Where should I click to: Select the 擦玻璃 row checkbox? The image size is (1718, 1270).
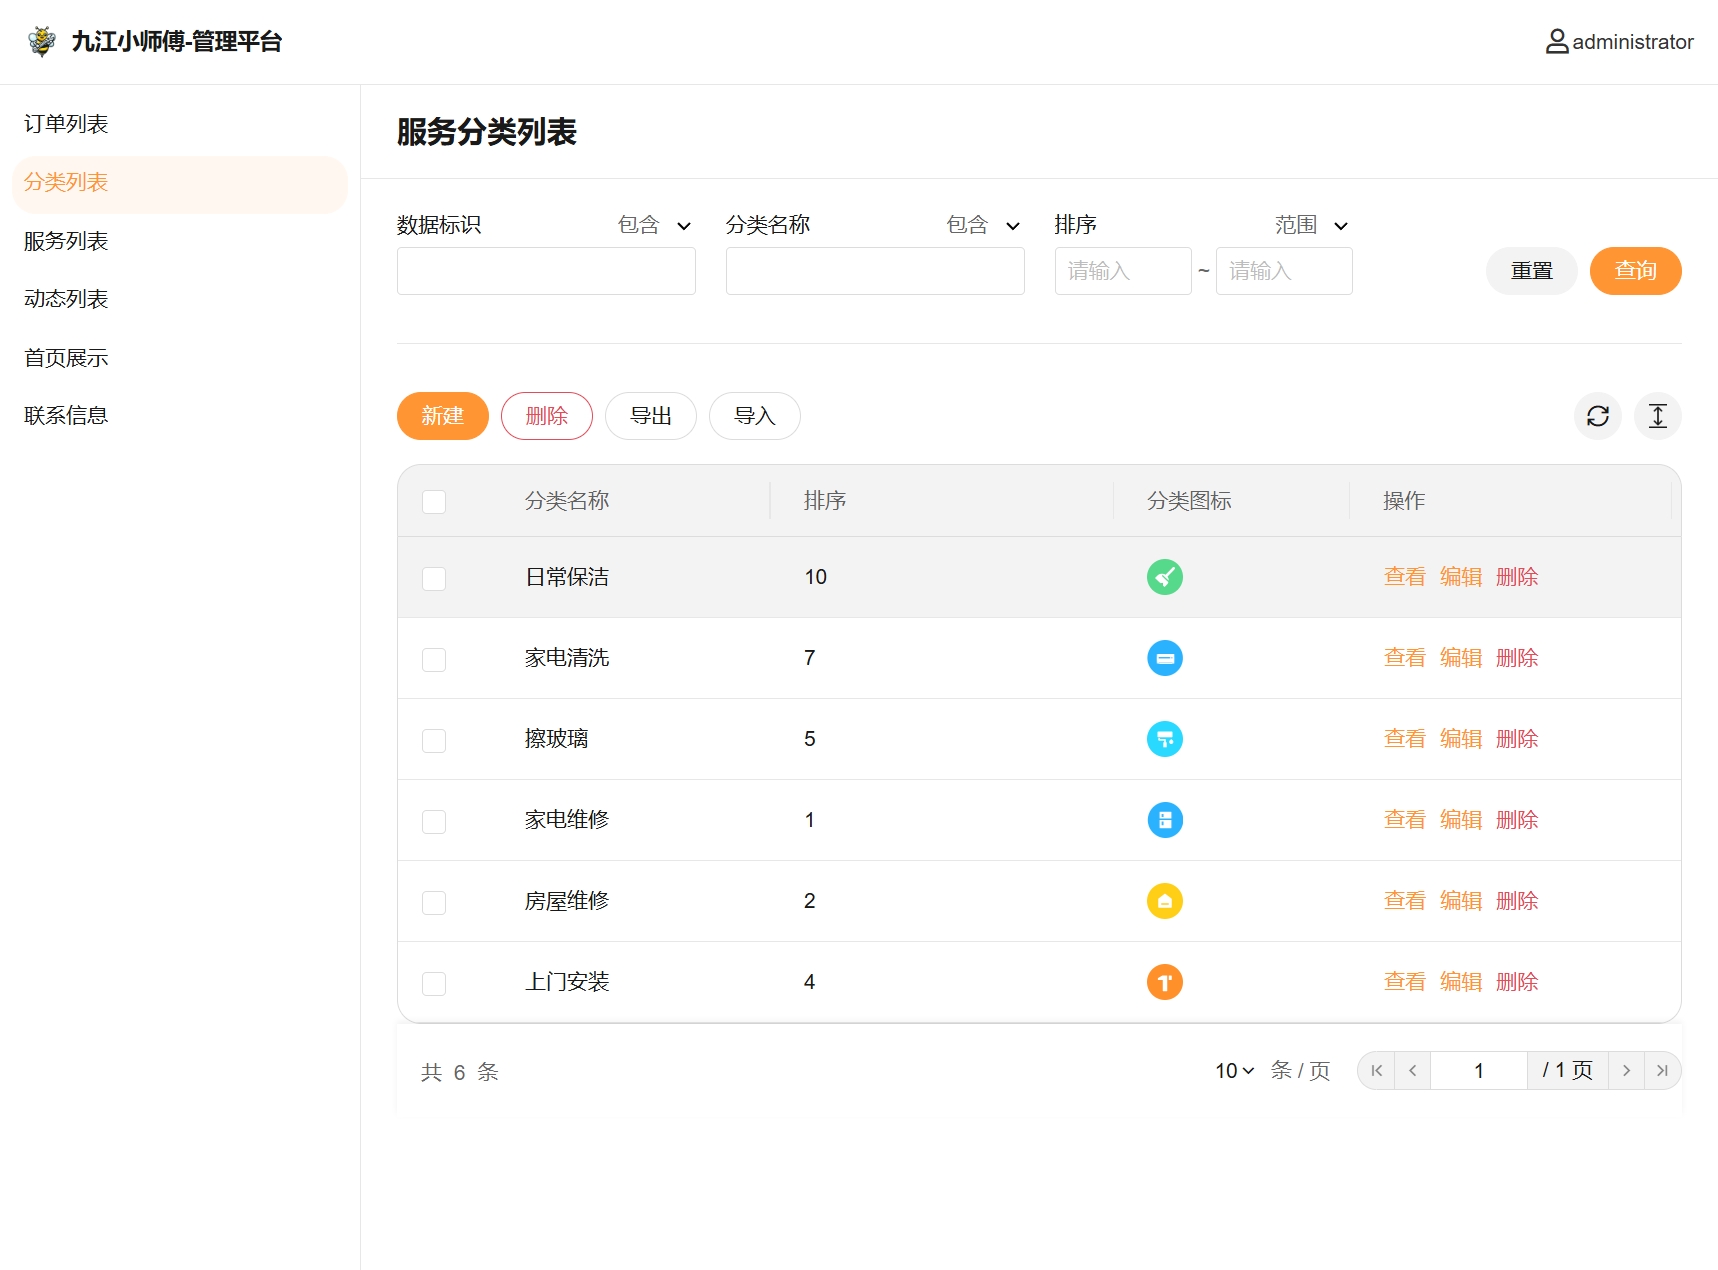pyautogui.click(x=434, y=741)
